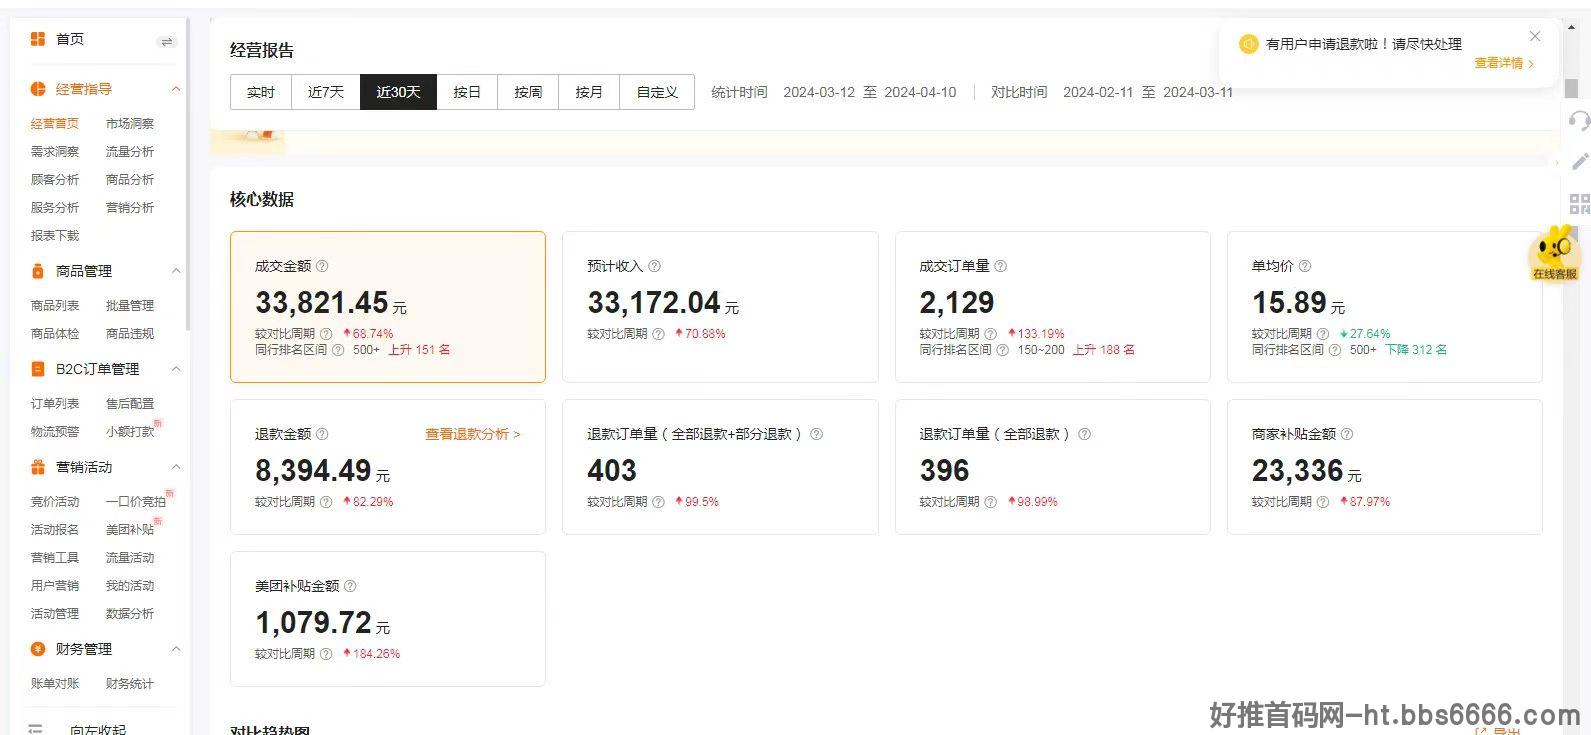Open the 在线客服 mascot icon

[x=1554, y=252]
